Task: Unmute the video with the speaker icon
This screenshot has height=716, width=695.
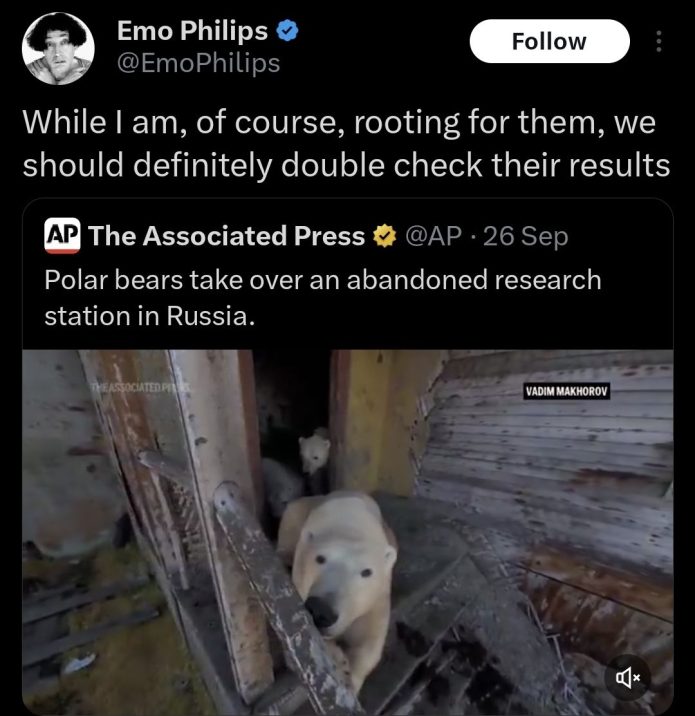Action: pos(628,678)
